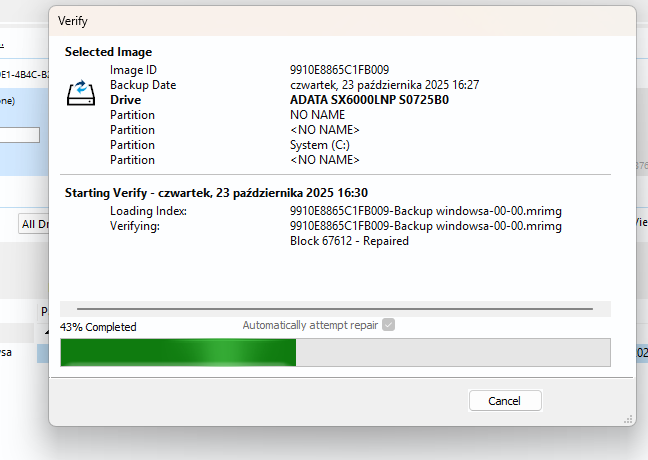Click the Verify dialog title bar
This screenshot has height=460, width=648.
300,20
